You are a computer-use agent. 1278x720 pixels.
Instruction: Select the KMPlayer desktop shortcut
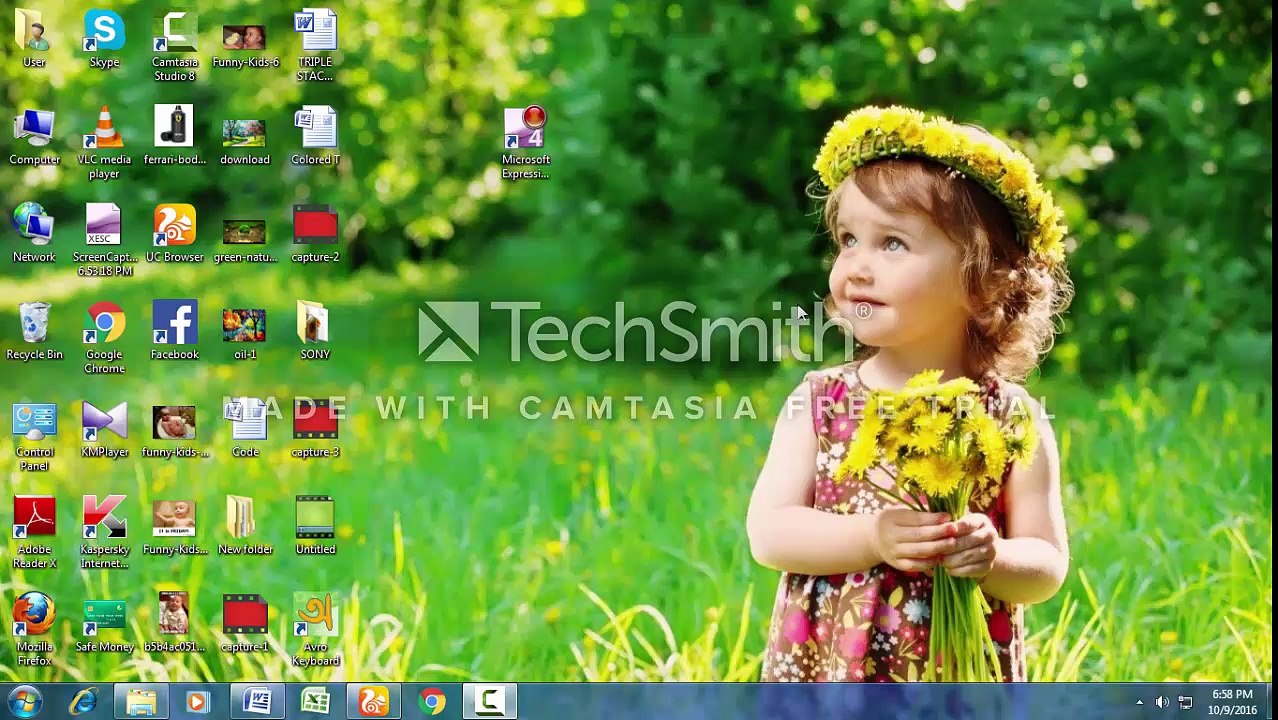(104, 428)
